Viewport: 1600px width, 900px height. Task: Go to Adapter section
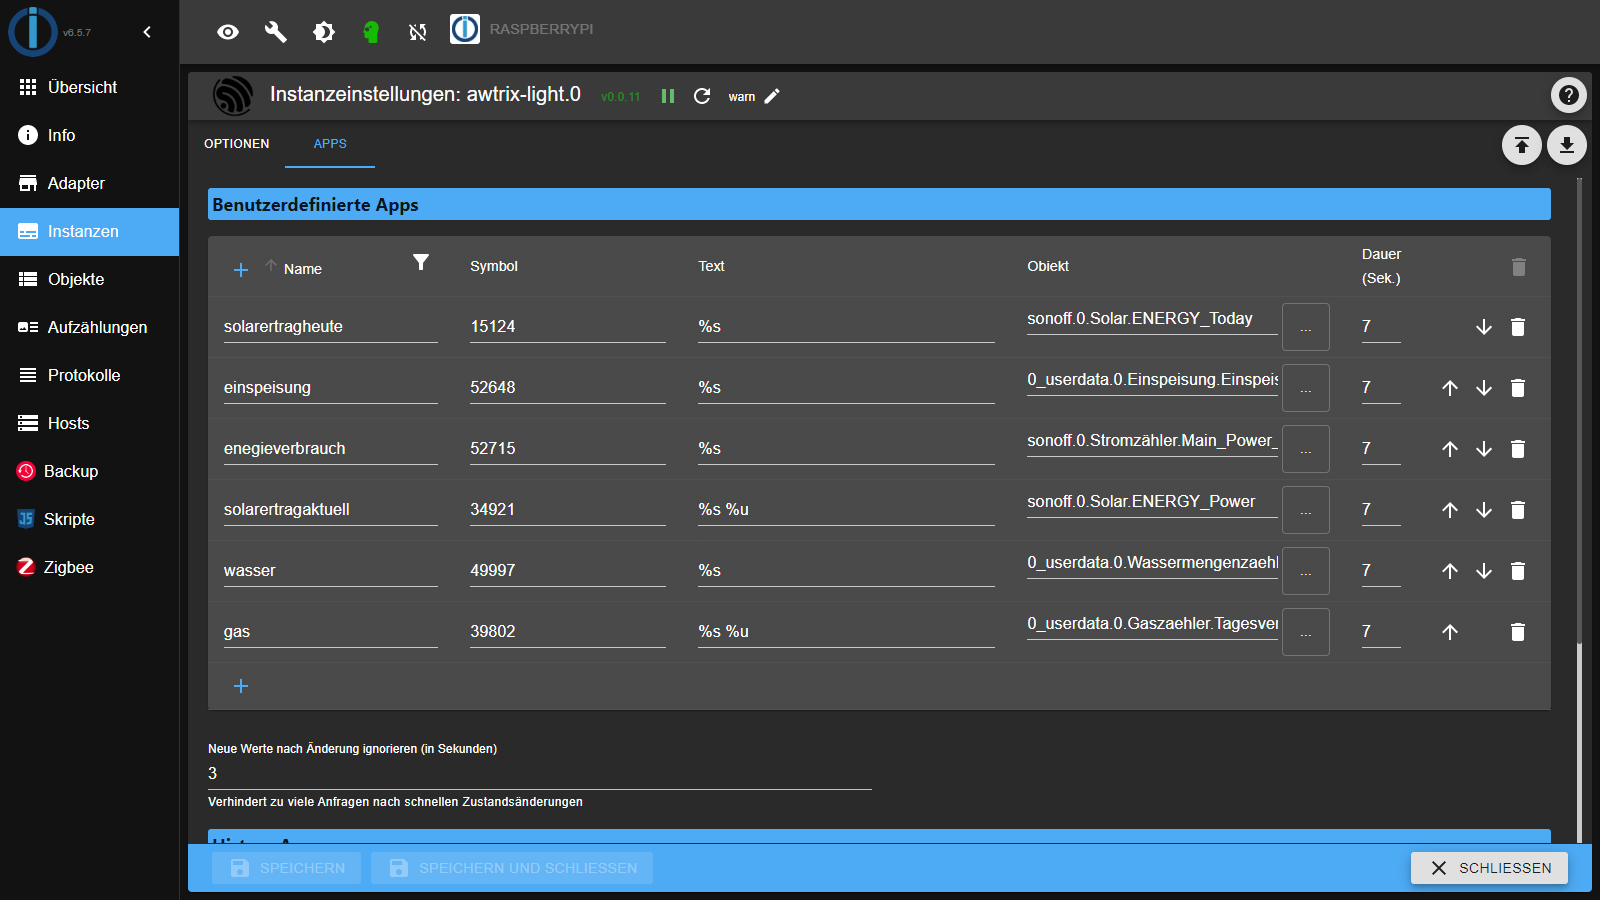point(90,183)
